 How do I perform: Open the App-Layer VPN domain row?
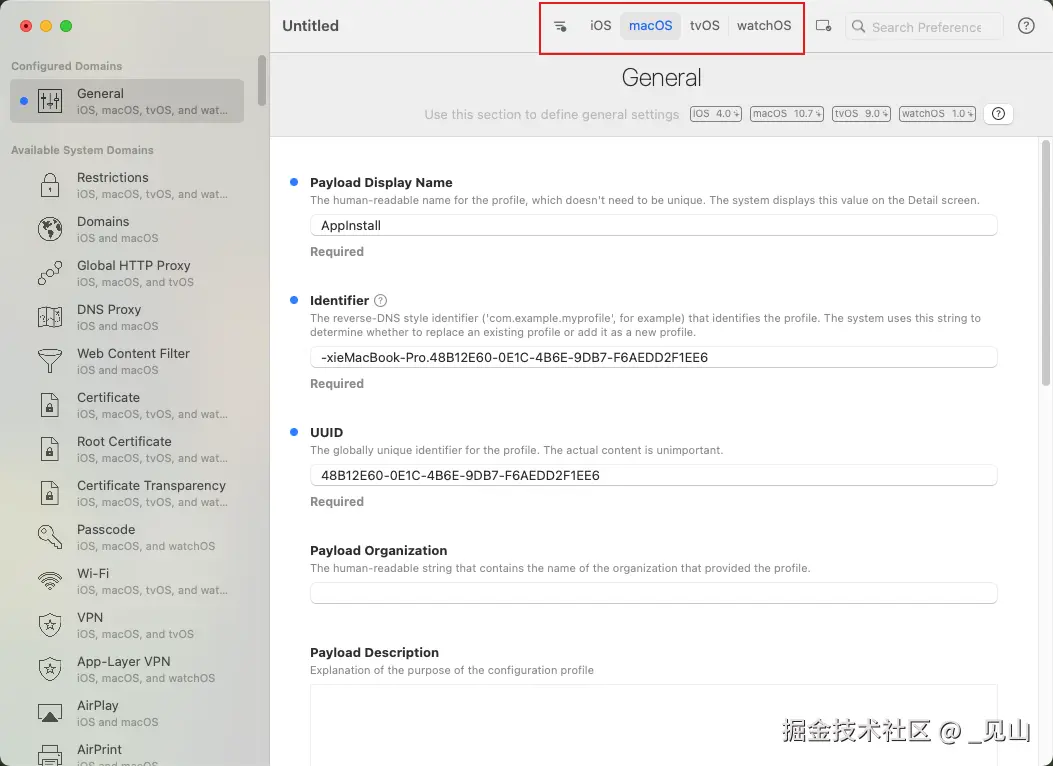[127, 669]
